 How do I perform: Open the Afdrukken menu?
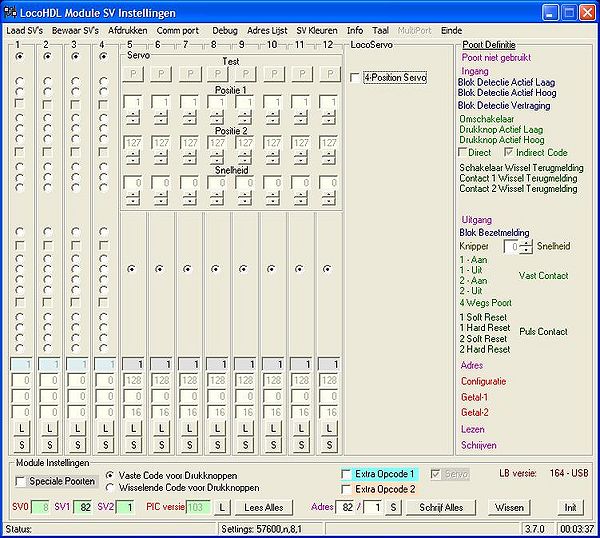[127, 31]
